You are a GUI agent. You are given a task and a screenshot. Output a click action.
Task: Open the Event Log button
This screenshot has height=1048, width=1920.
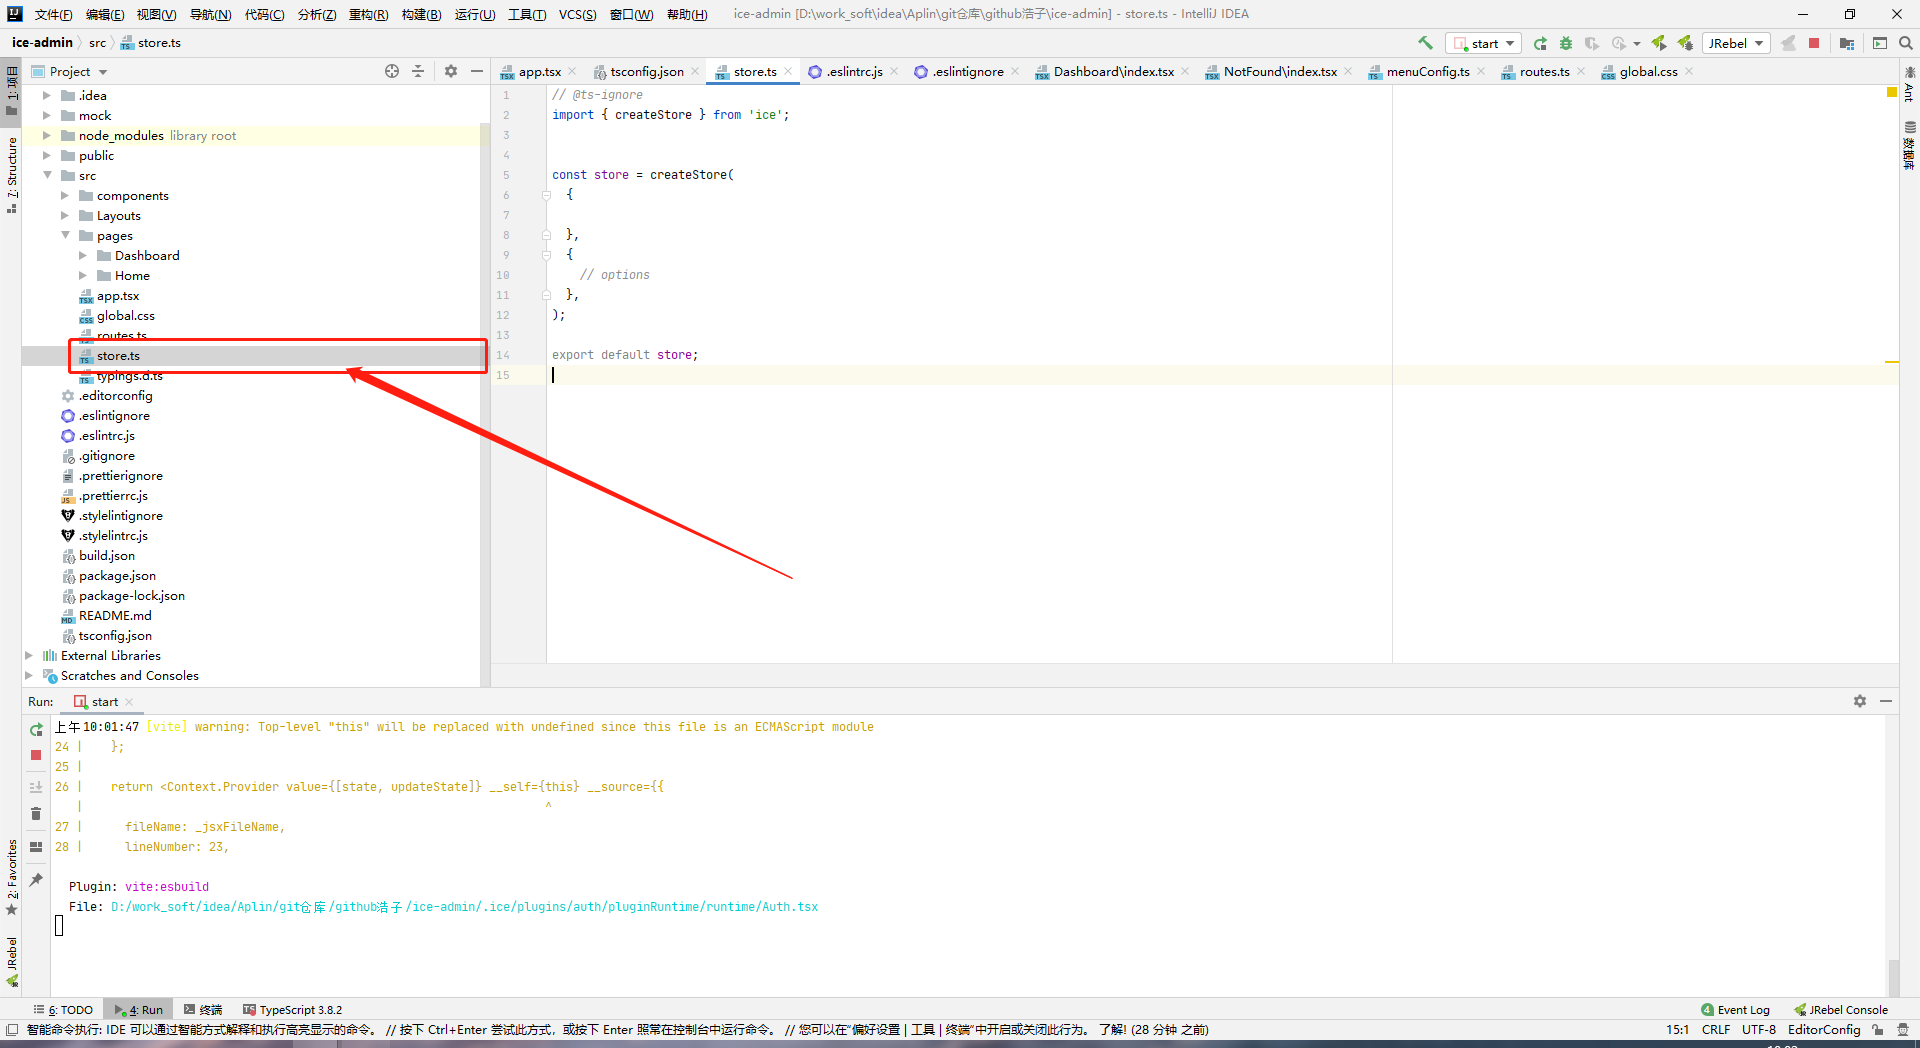(1736, 1010)
